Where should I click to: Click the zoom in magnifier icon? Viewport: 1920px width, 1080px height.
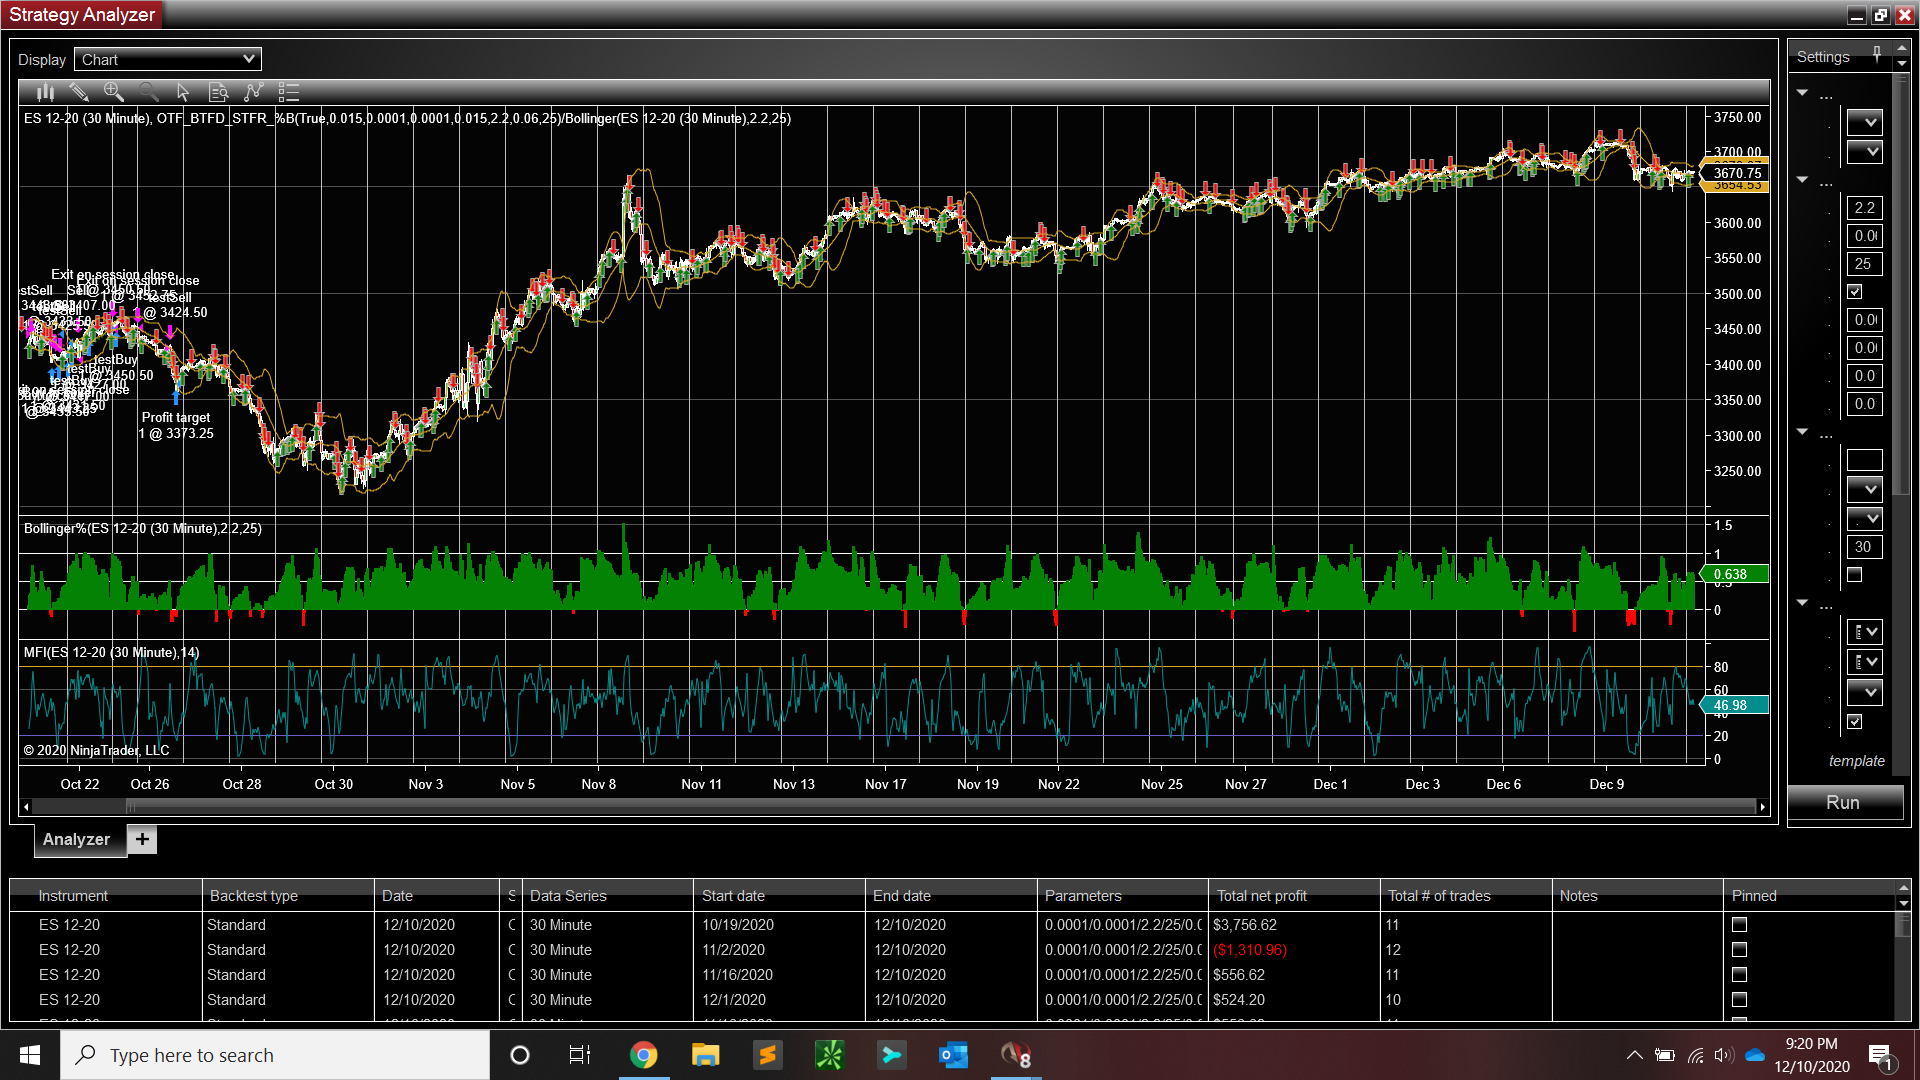[x=114, y=92]
